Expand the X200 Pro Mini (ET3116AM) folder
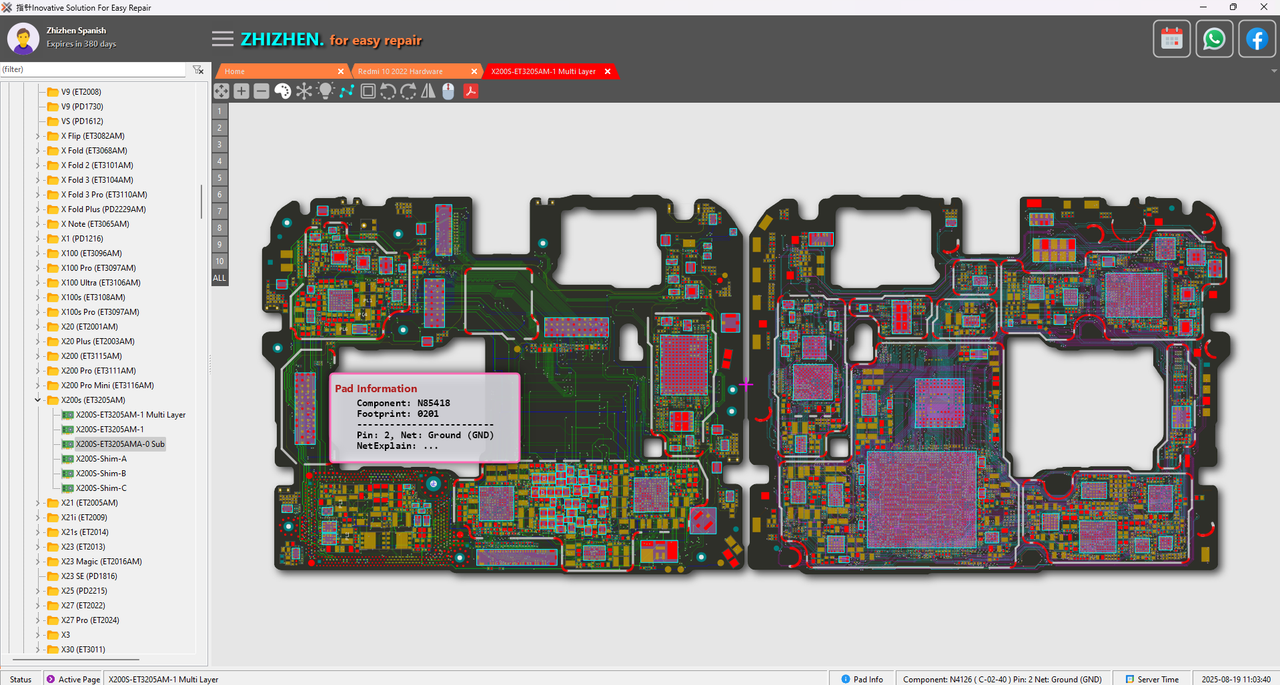This screenshot has height=685, width=1280. click(38, 385)
